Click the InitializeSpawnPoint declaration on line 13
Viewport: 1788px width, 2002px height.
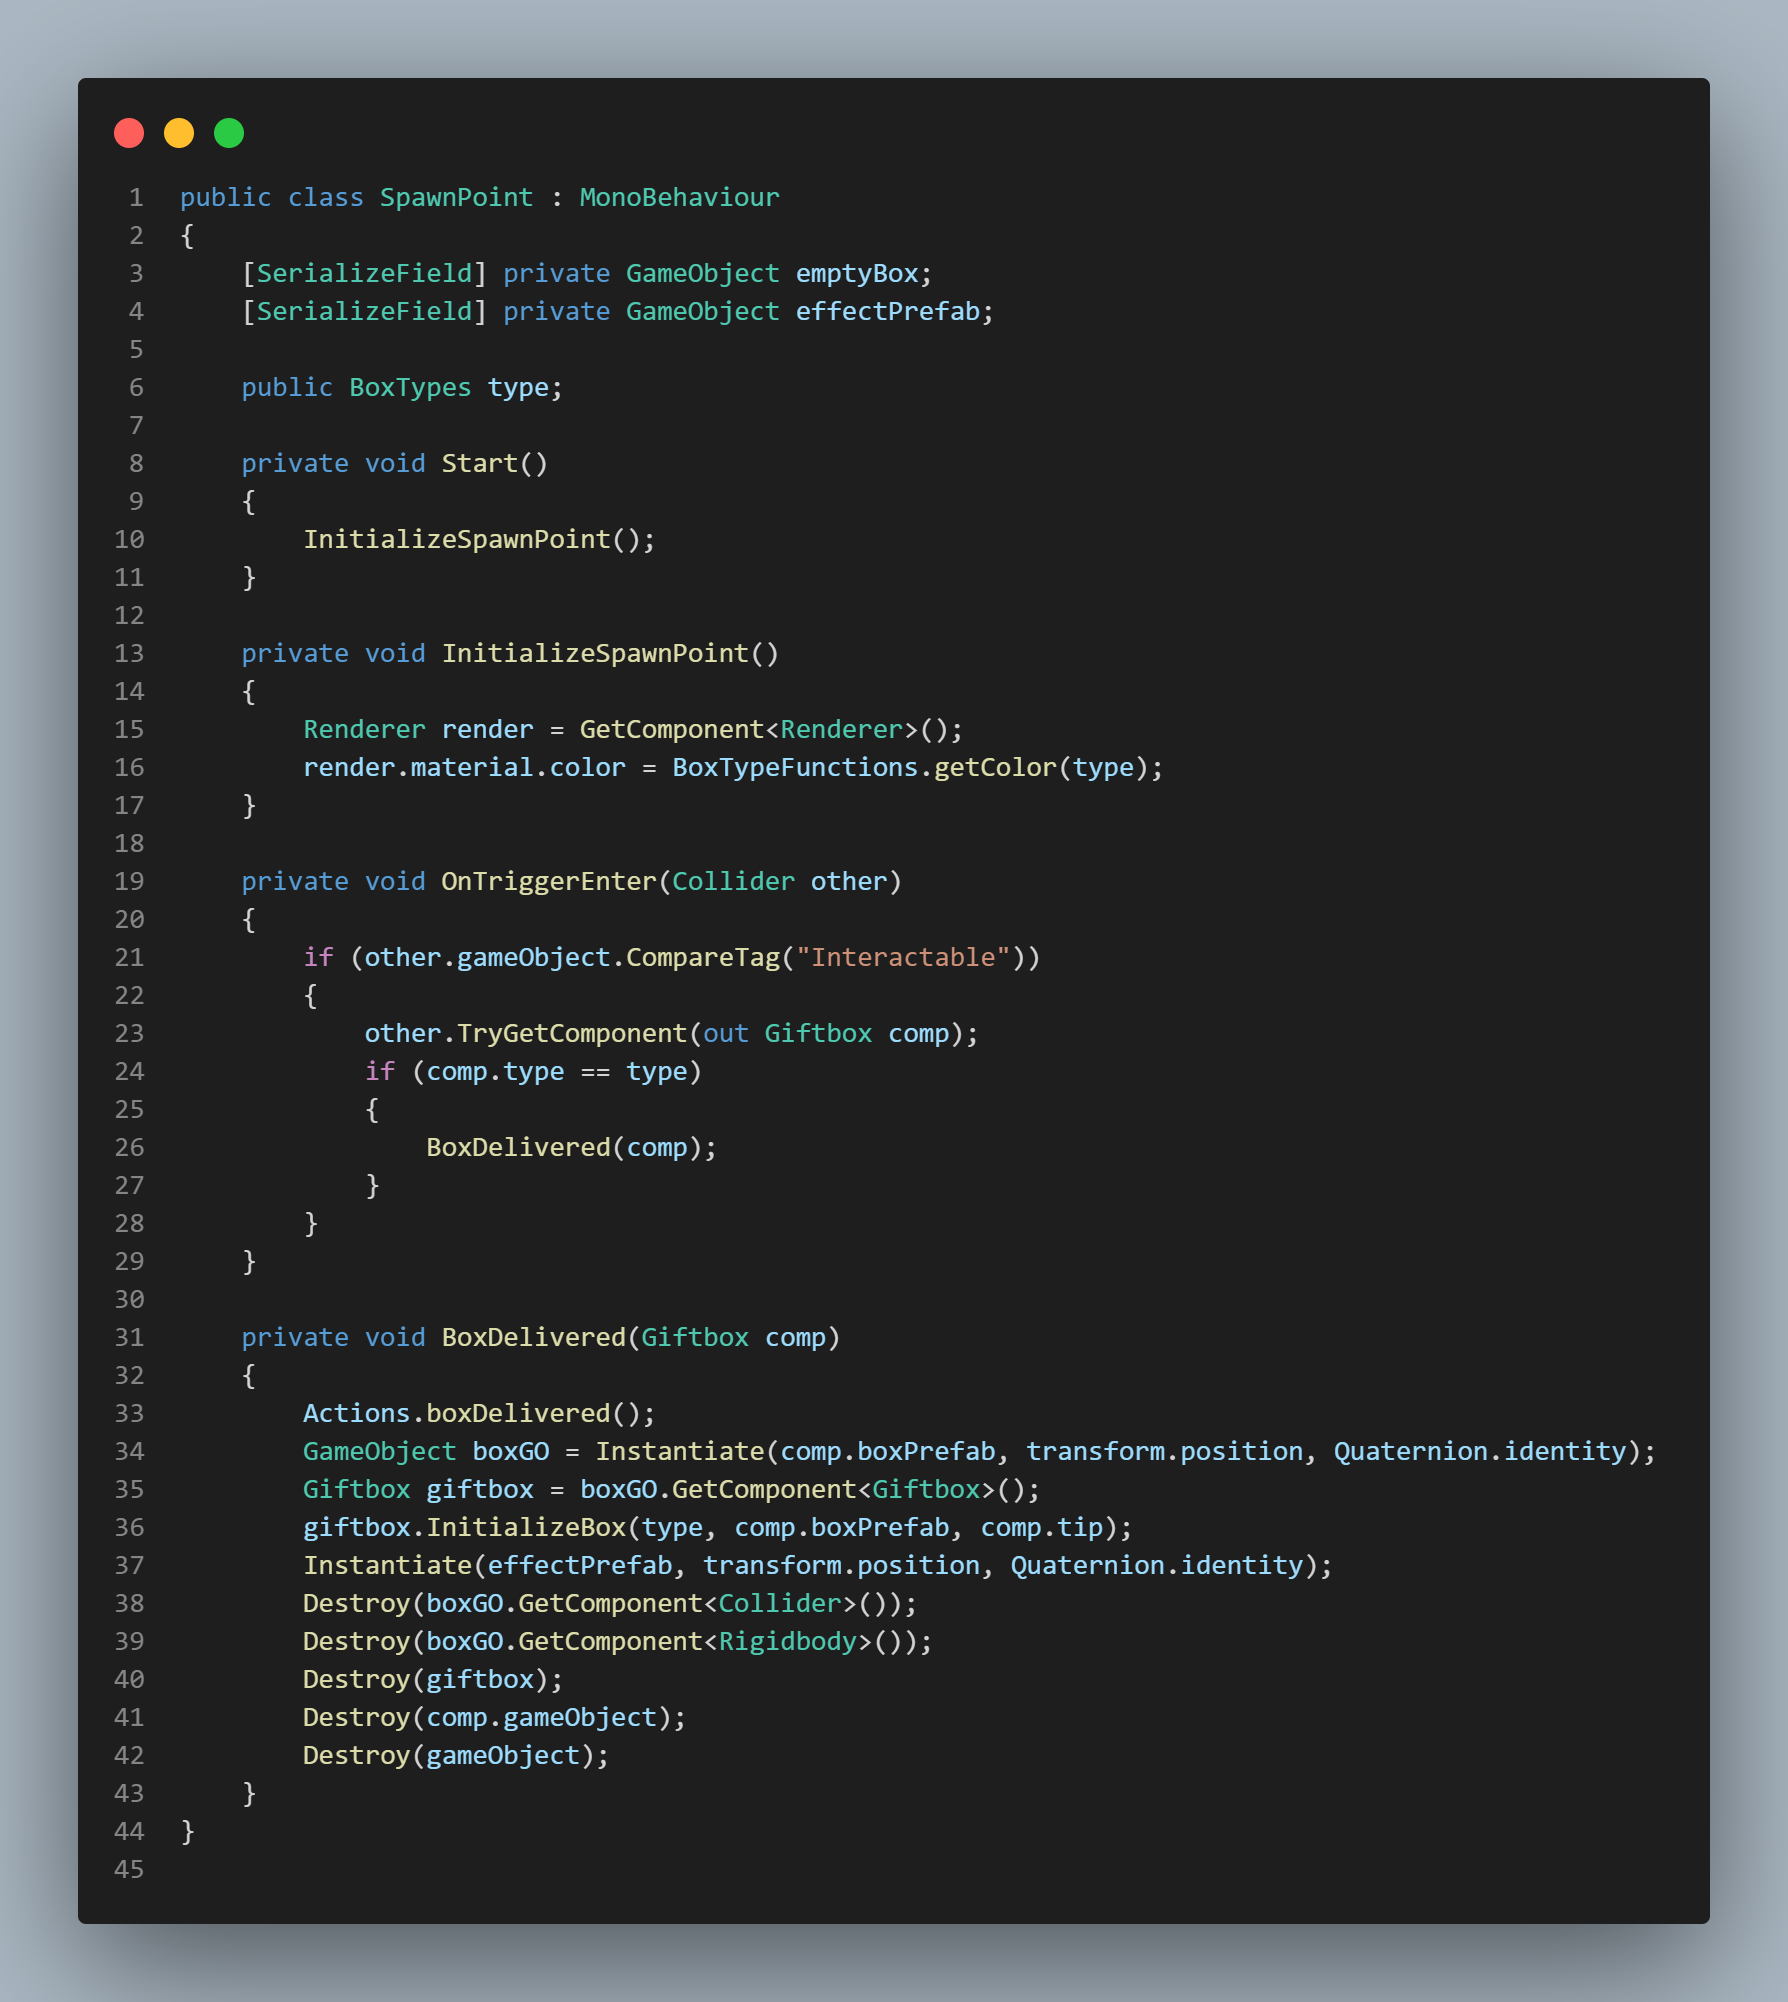tap(595, 653)
